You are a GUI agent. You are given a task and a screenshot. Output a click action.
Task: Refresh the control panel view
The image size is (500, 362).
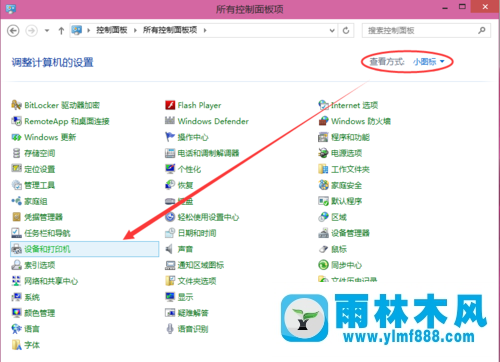point(346,31)
